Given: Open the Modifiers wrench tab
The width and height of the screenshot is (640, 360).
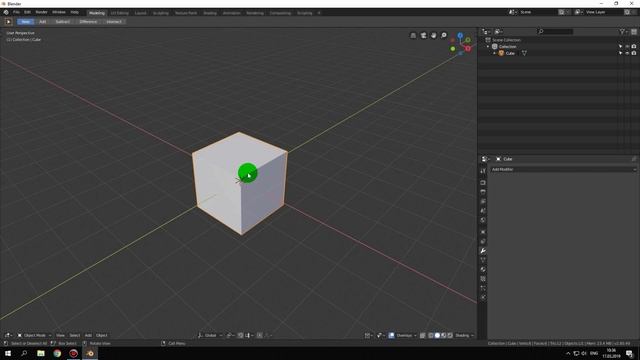Looking at the screenshot, I should [483, 251].
